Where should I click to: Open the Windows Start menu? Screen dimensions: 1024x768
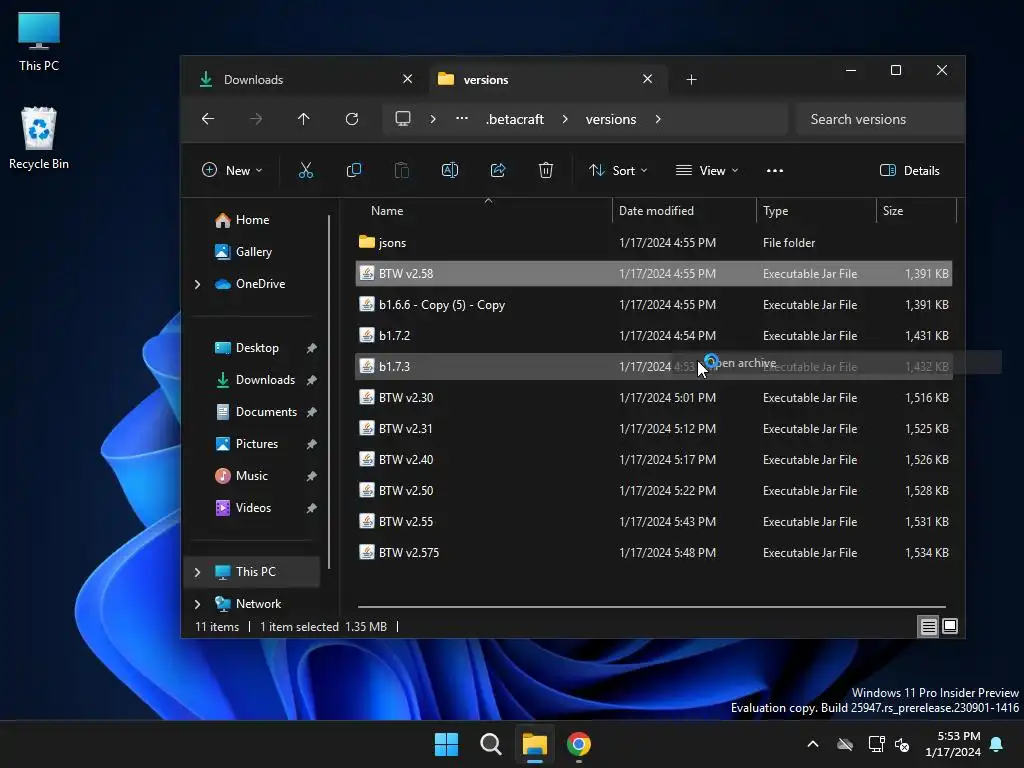click(x=447, y=744)
